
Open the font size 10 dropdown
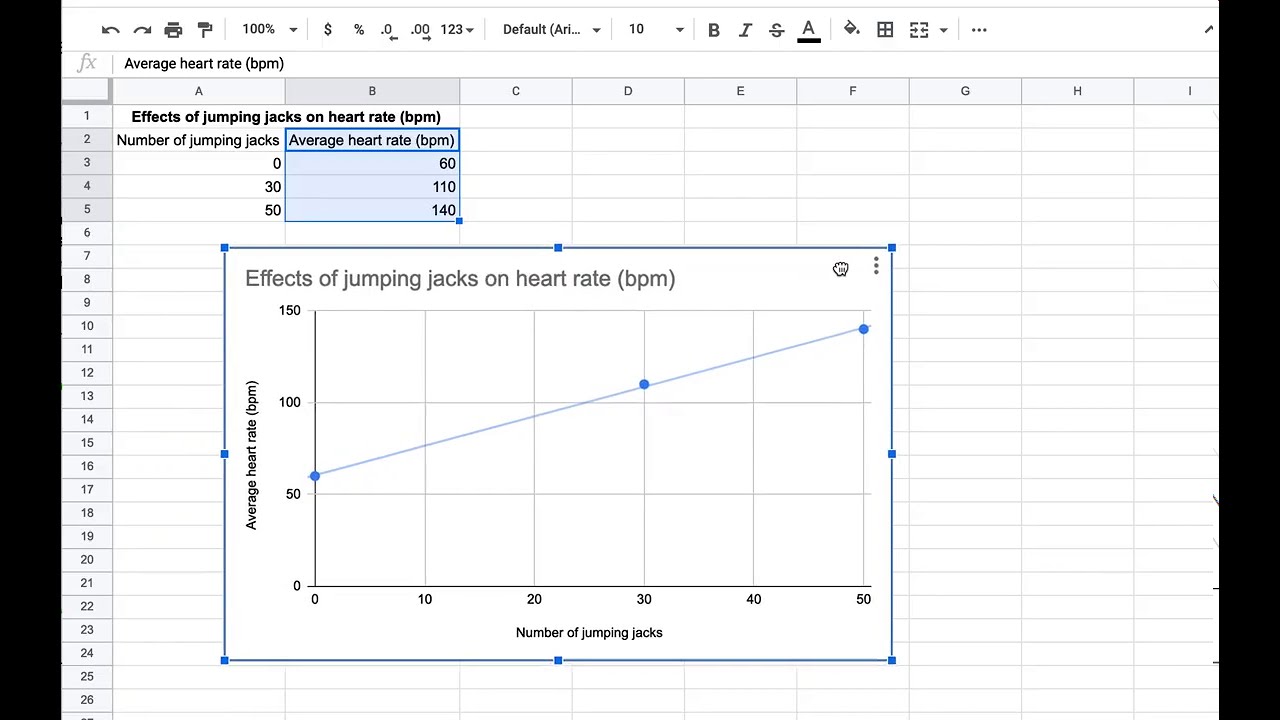[656, 30]
